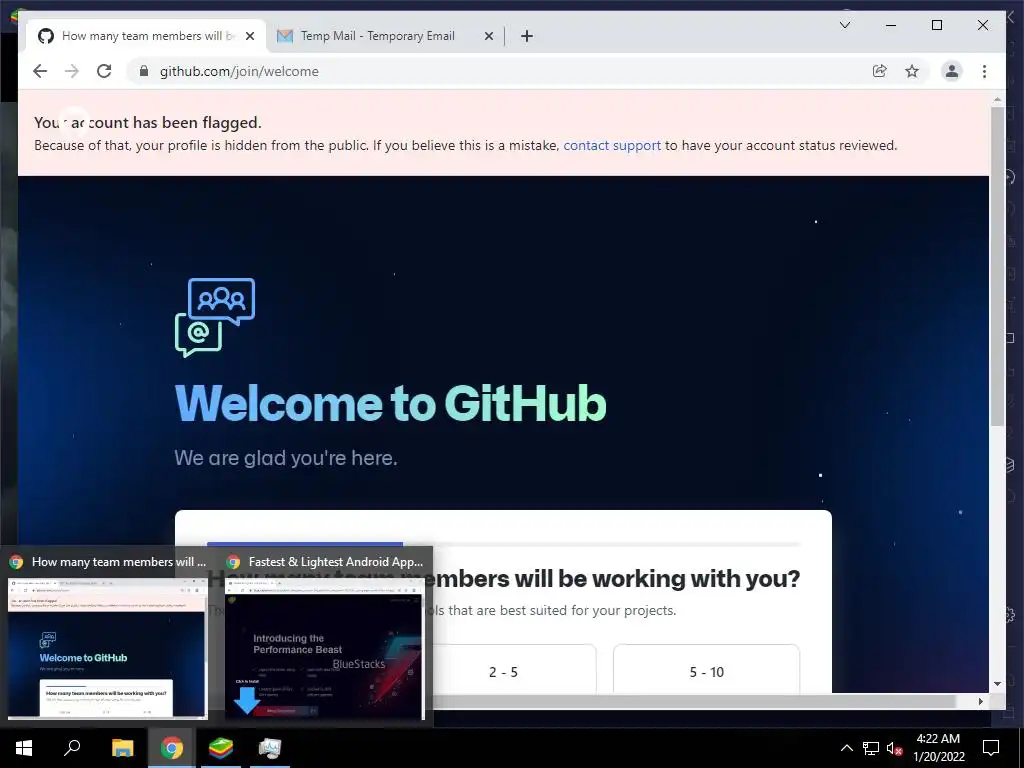Open the Windows notification center

pos(991,748)
